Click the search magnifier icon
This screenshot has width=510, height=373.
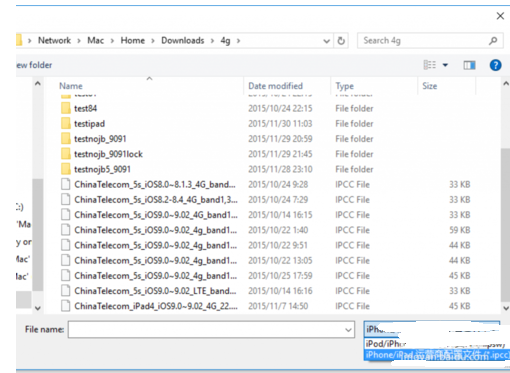(493, 41)
